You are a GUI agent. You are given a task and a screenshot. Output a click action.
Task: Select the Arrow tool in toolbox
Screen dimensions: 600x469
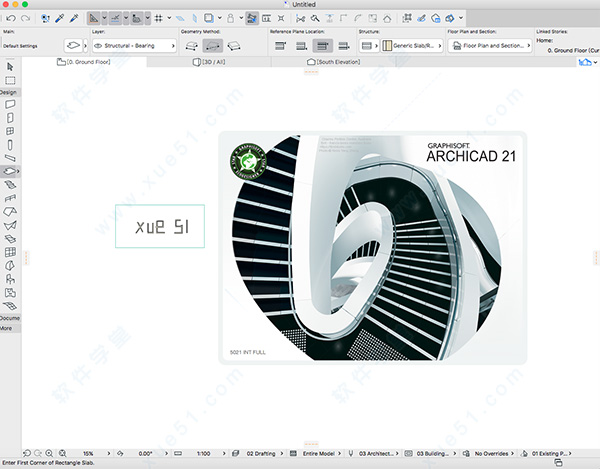point(10,67)
